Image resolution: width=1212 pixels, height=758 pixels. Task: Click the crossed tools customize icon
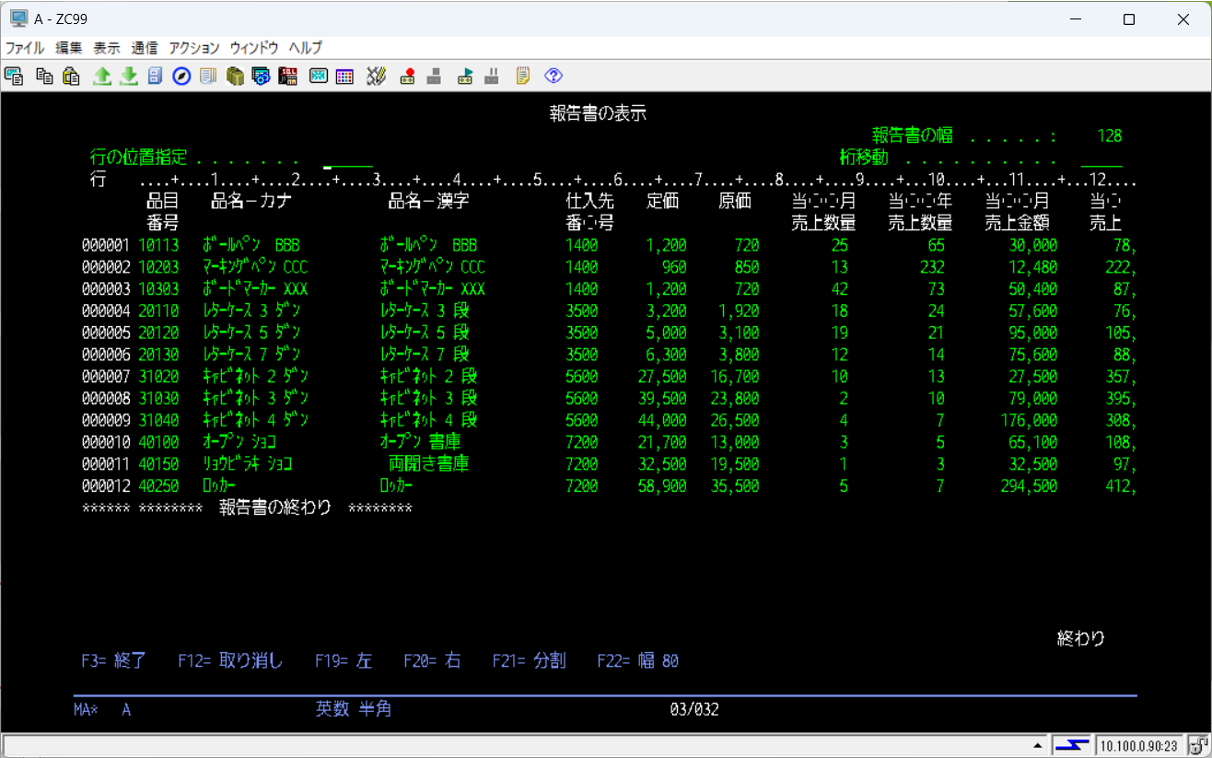pyautogui.click(x=376, y=76)
